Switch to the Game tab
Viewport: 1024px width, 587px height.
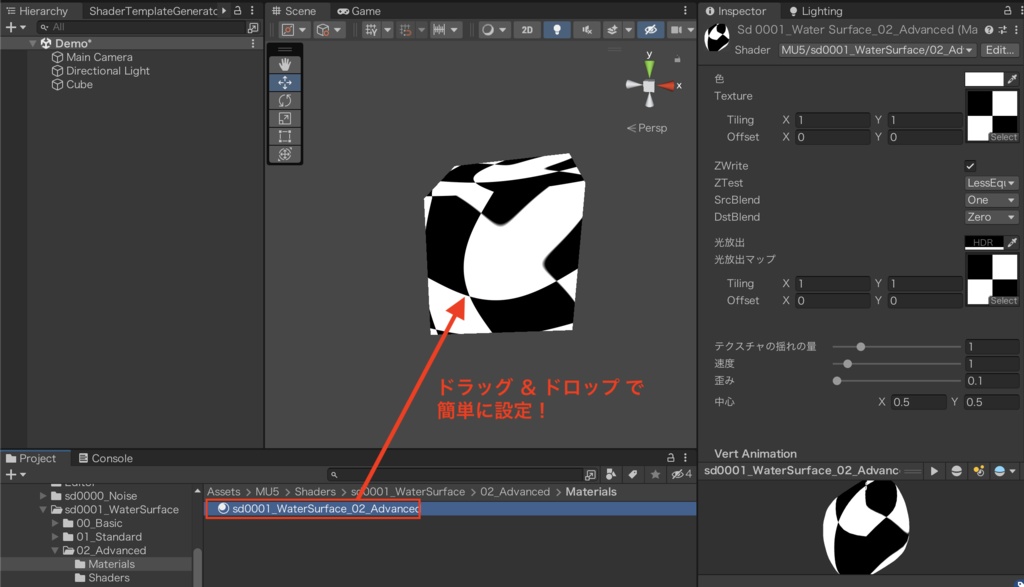[x=359, y=10]
